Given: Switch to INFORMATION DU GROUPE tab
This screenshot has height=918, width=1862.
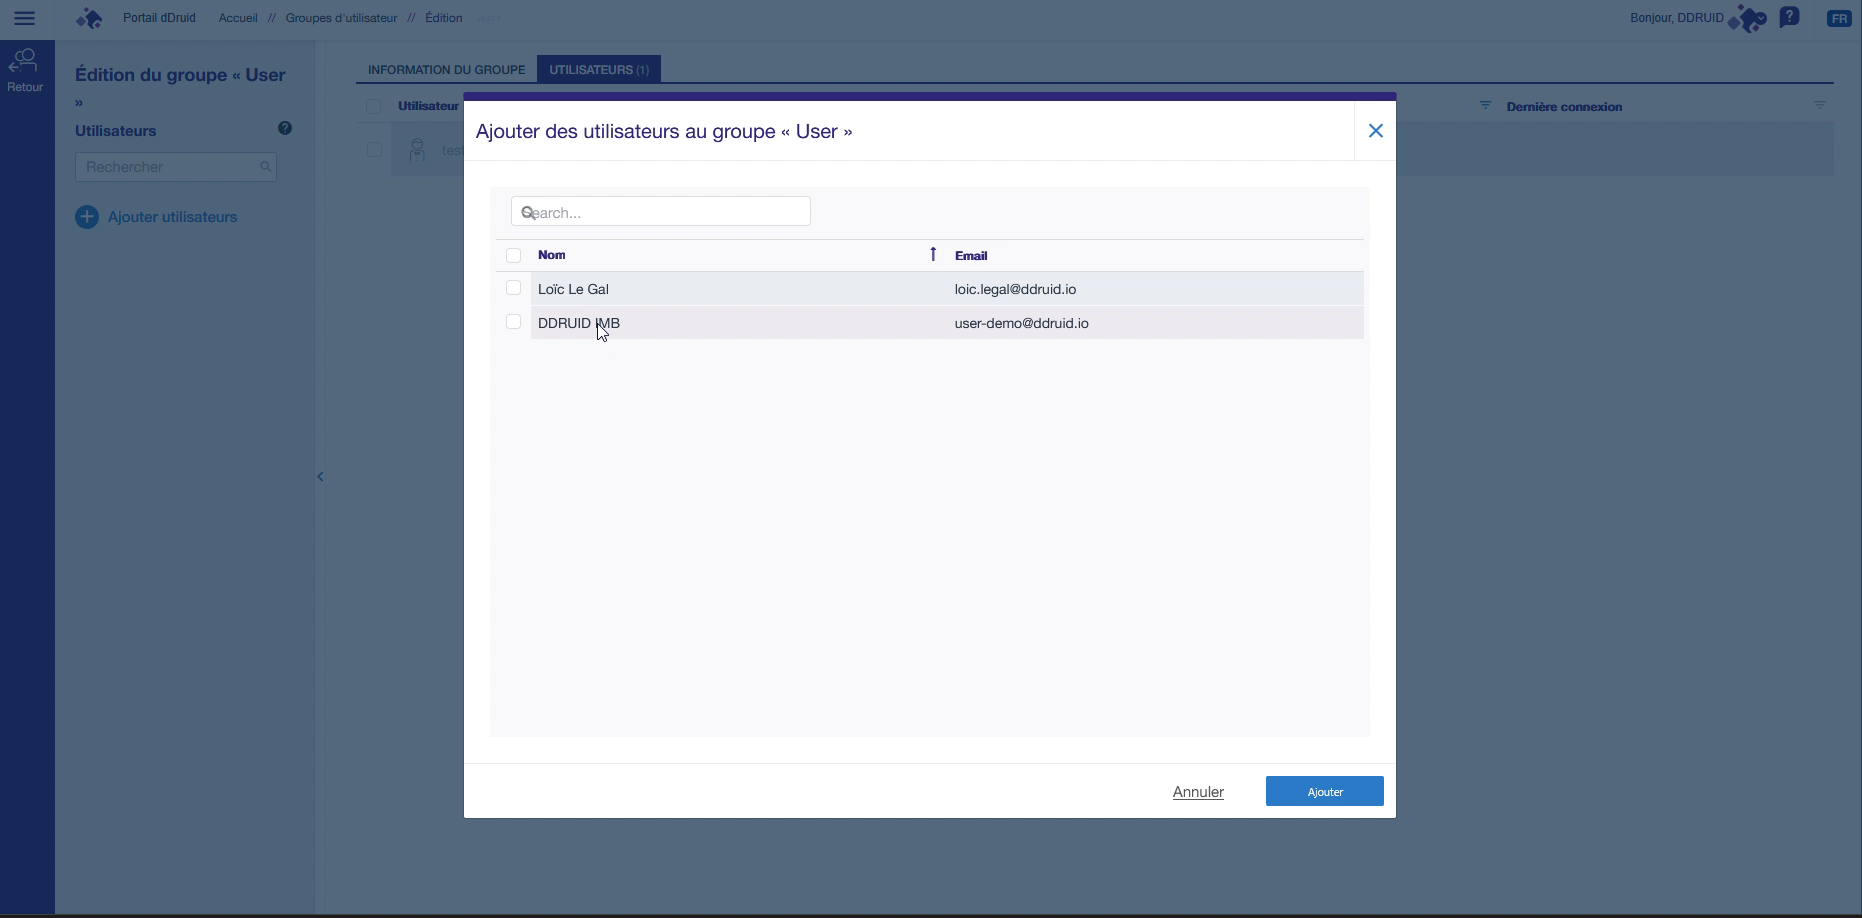Looking at the screenshot, I should [x=446, y=70].
